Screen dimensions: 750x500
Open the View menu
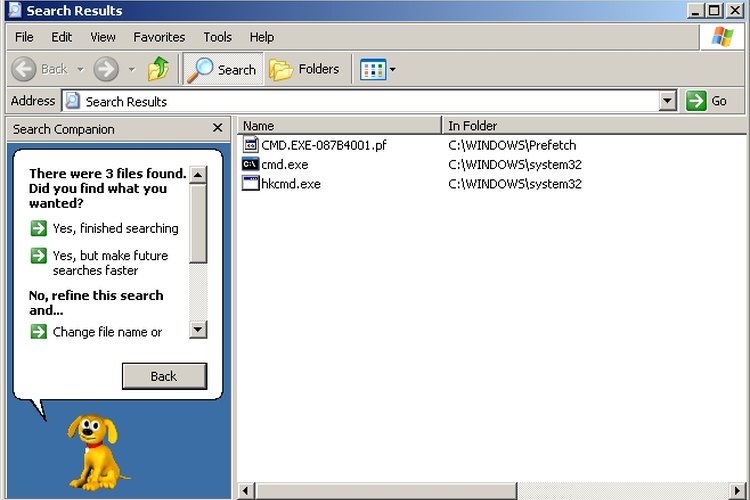pyautogui.click(x=103, y=37)
